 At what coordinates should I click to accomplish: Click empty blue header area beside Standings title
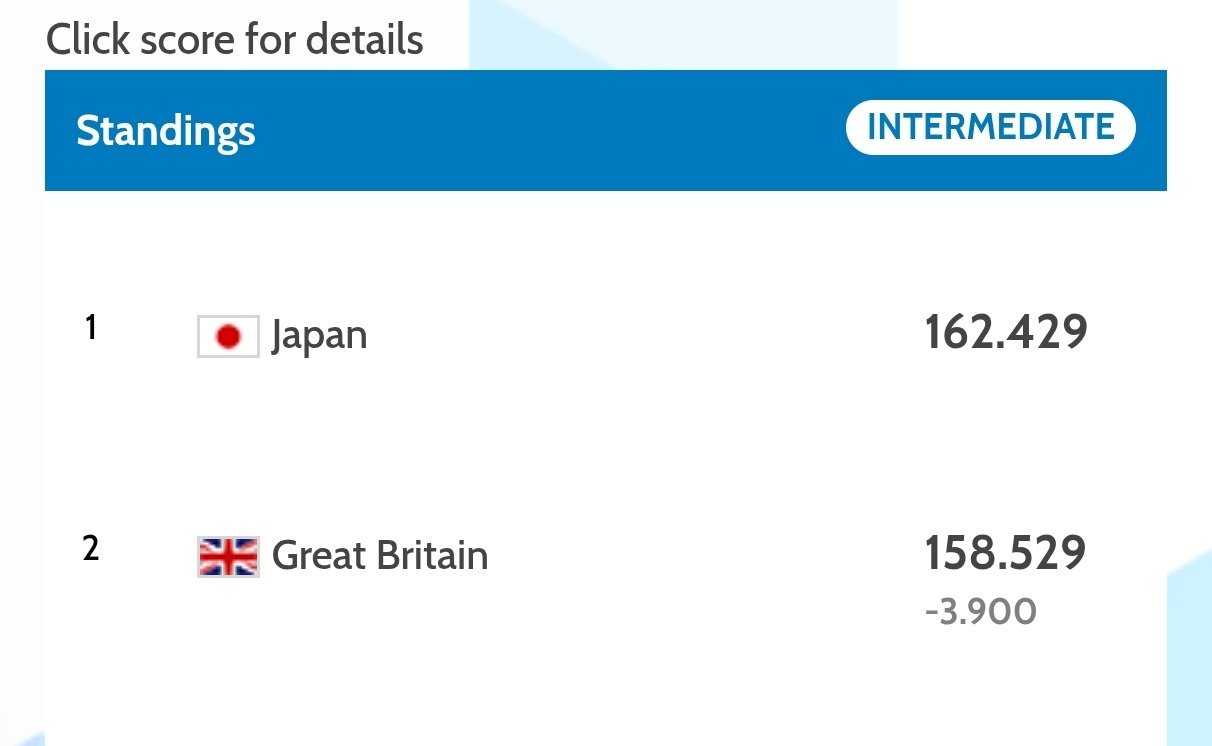(x=550, y=130)
